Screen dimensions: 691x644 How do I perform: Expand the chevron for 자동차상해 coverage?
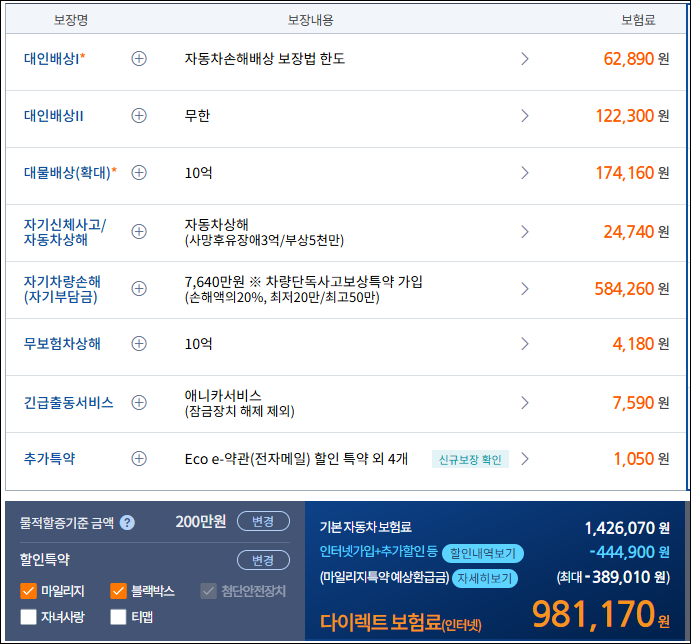click(x=524, y=232)
